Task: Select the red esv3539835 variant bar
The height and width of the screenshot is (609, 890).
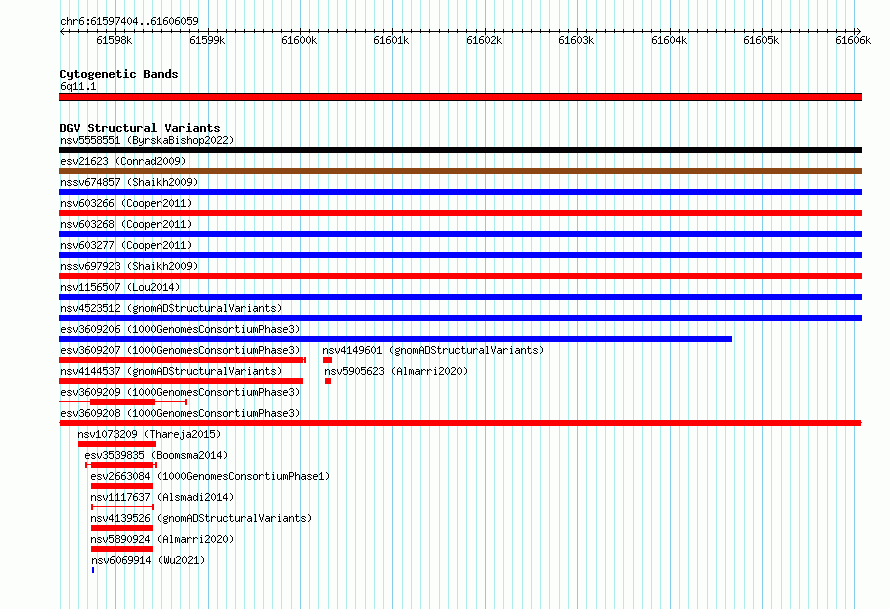Action: click(x=121, y=465)
